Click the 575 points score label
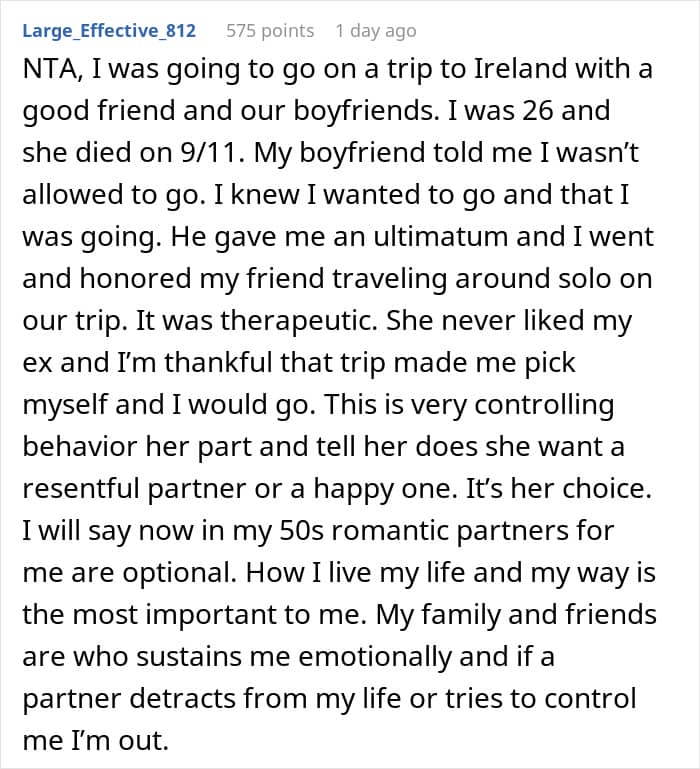Viewport: 700px width, 769px height. click(270, 30)
